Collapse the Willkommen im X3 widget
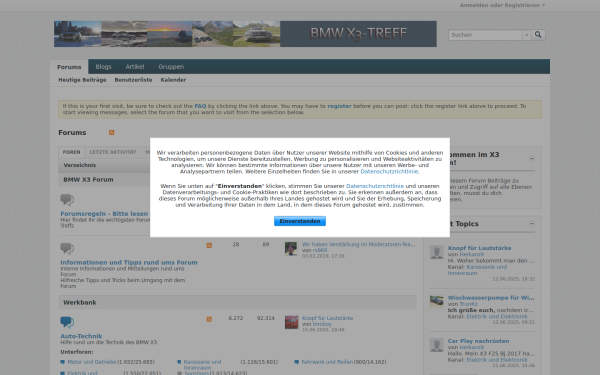This screenshot has width=600, height=375. coord(532,159)
